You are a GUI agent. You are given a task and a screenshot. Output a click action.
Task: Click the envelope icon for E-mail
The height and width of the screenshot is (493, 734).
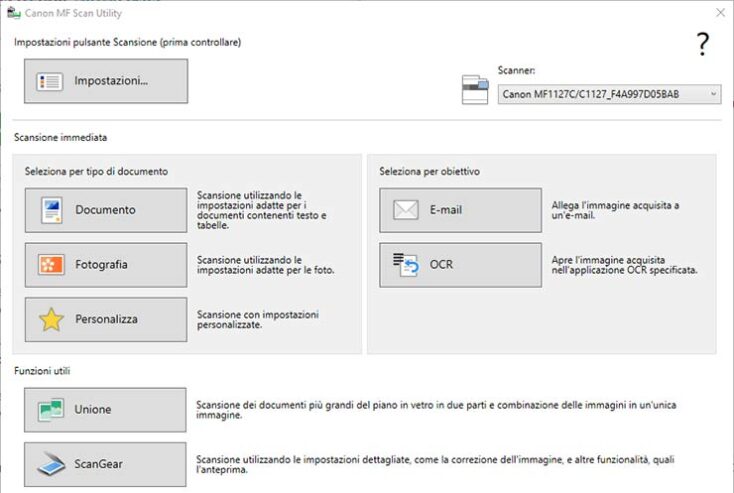405,210
